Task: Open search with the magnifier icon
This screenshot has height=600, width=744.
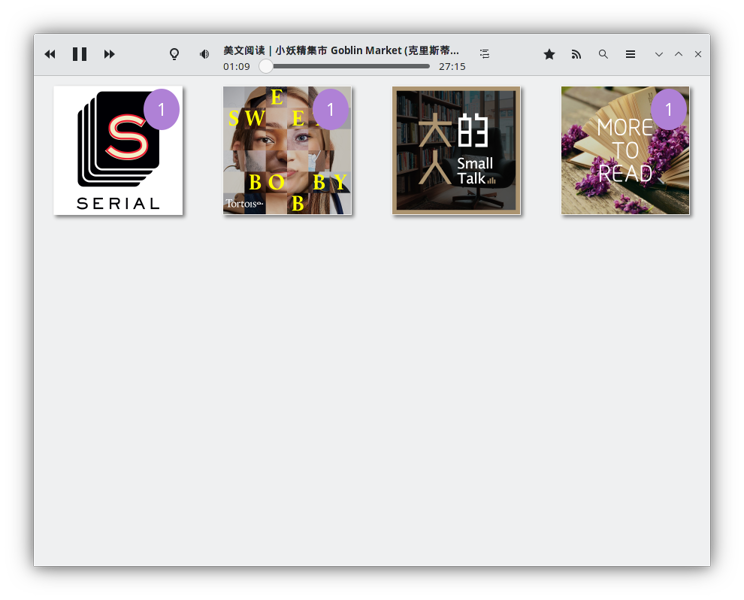Action: [x=603, y=54]
